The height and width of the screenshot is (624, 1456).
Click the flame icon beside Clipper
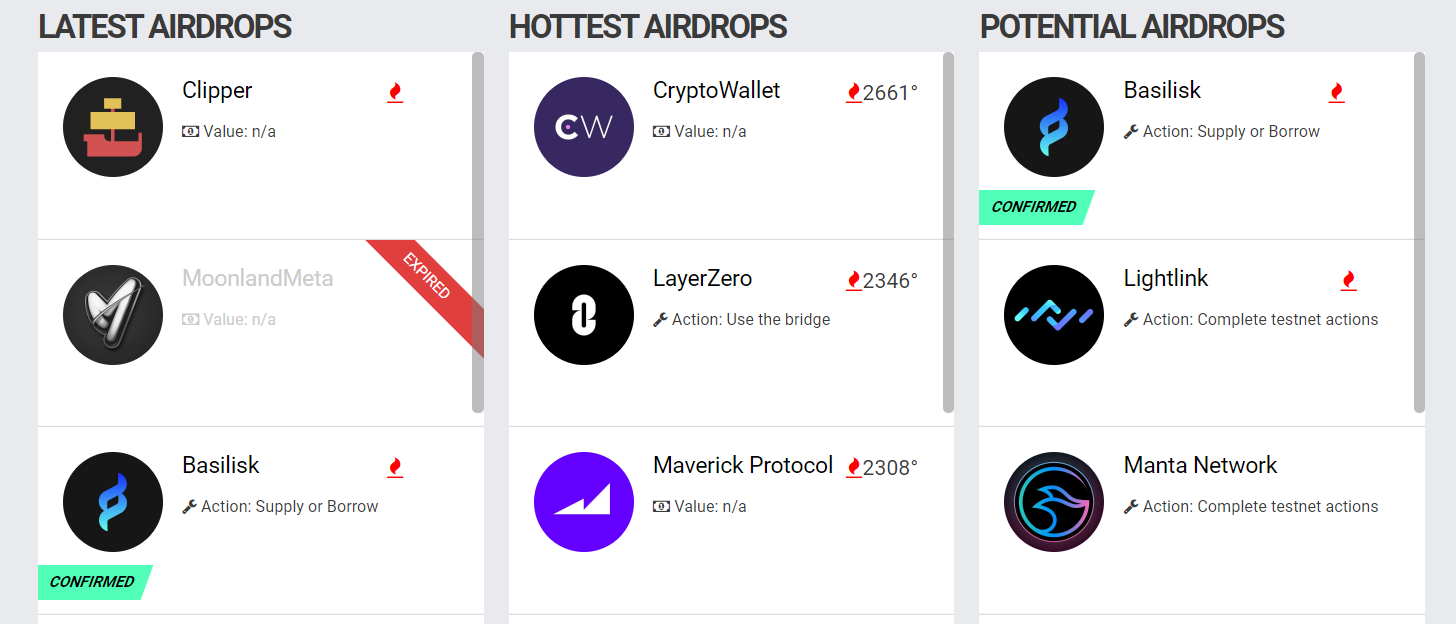tap(395, 93)
